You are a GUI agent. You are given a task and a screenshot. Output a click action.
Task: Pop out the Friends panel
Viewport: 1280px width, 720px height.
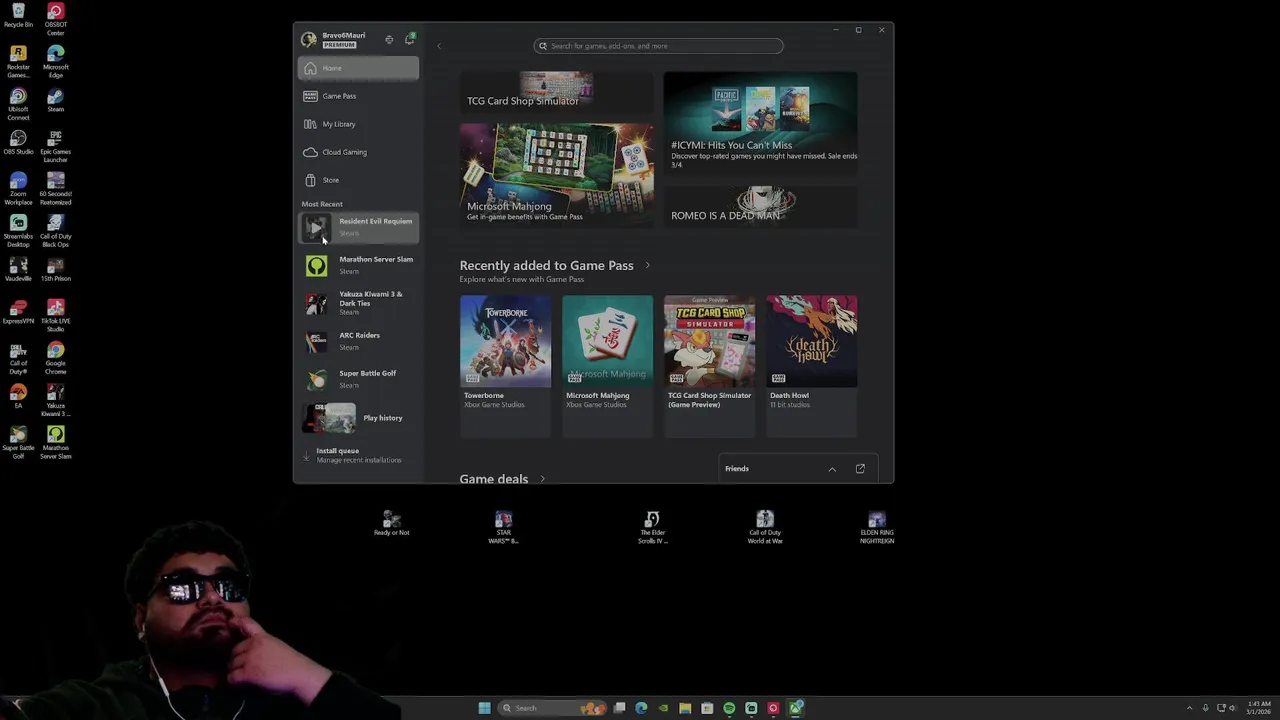coord(860,468)
